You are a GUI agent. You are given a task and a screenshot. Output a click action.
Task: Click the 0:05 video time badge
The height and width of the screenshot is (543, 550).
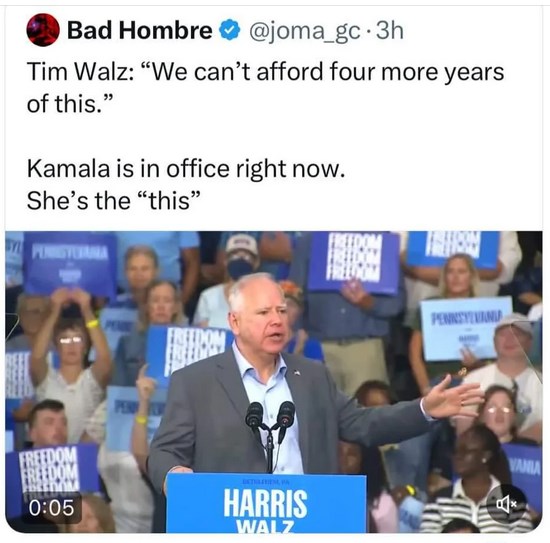point(52,508)
